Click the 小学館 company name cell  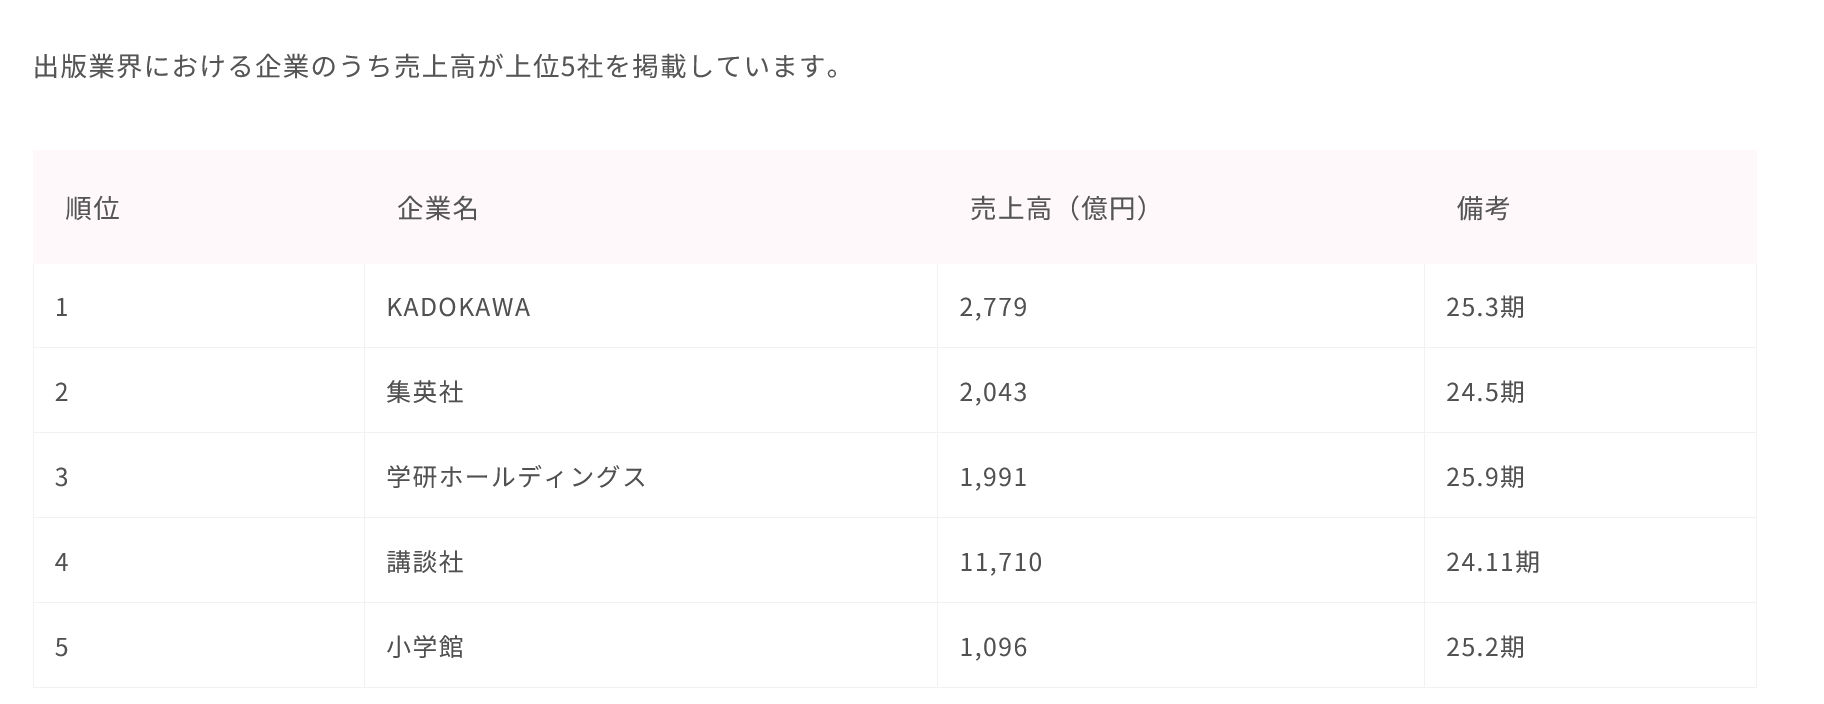click(x=425, y=647)
